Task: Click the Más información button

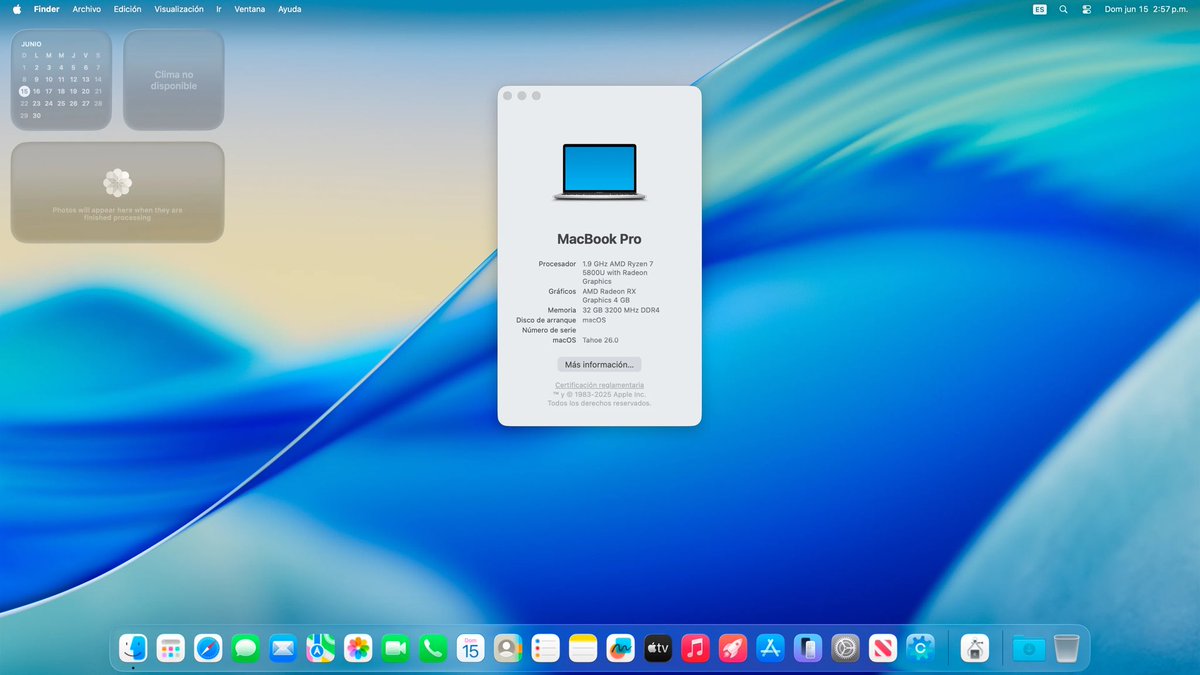Action: point(599,365)
